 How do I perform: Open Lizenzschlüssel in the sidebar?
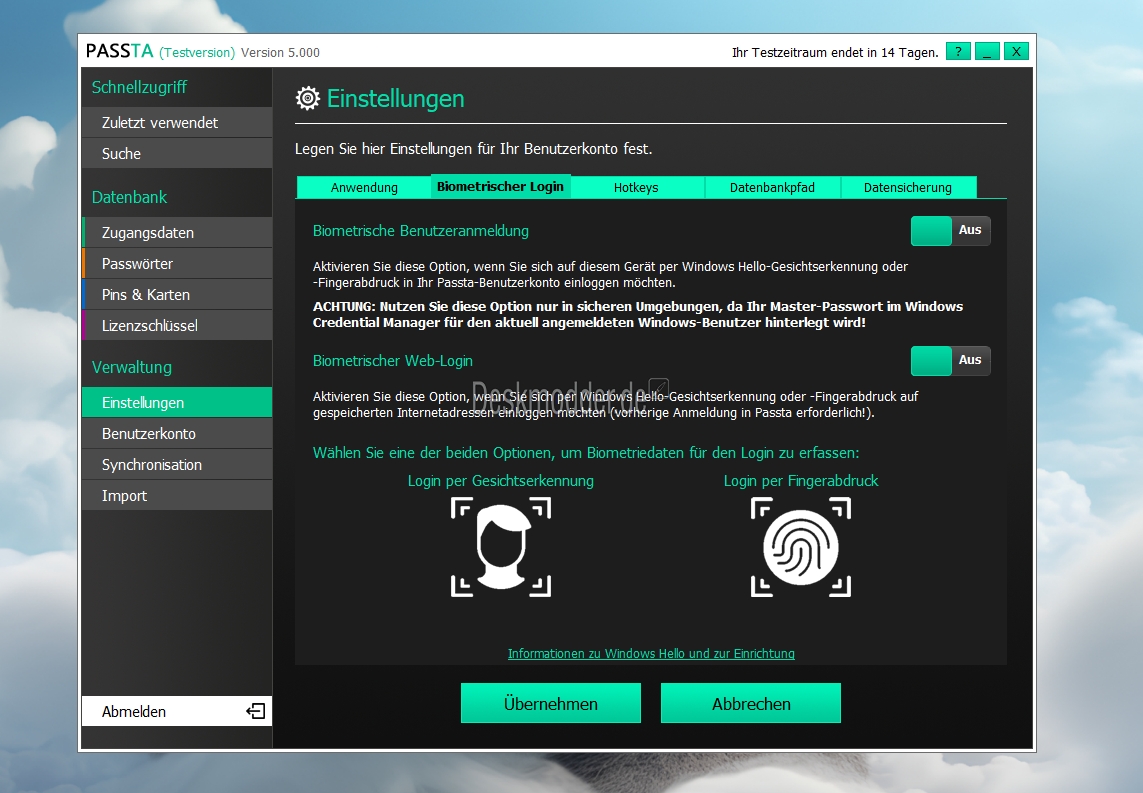[x=176, y=326]
